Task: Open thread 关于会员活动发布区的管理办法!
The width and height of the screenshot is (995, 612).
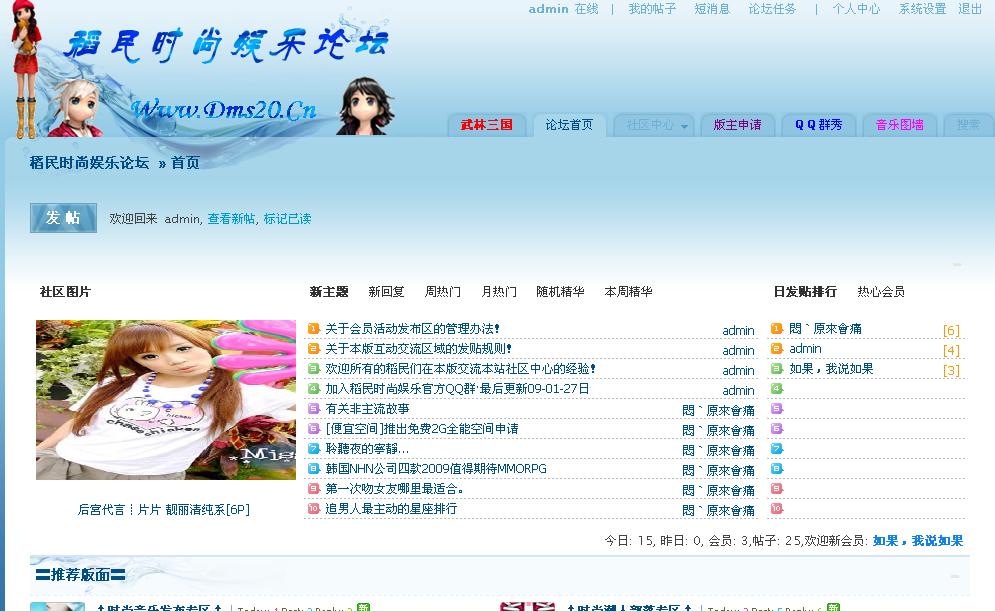Action: pos(412,329)
